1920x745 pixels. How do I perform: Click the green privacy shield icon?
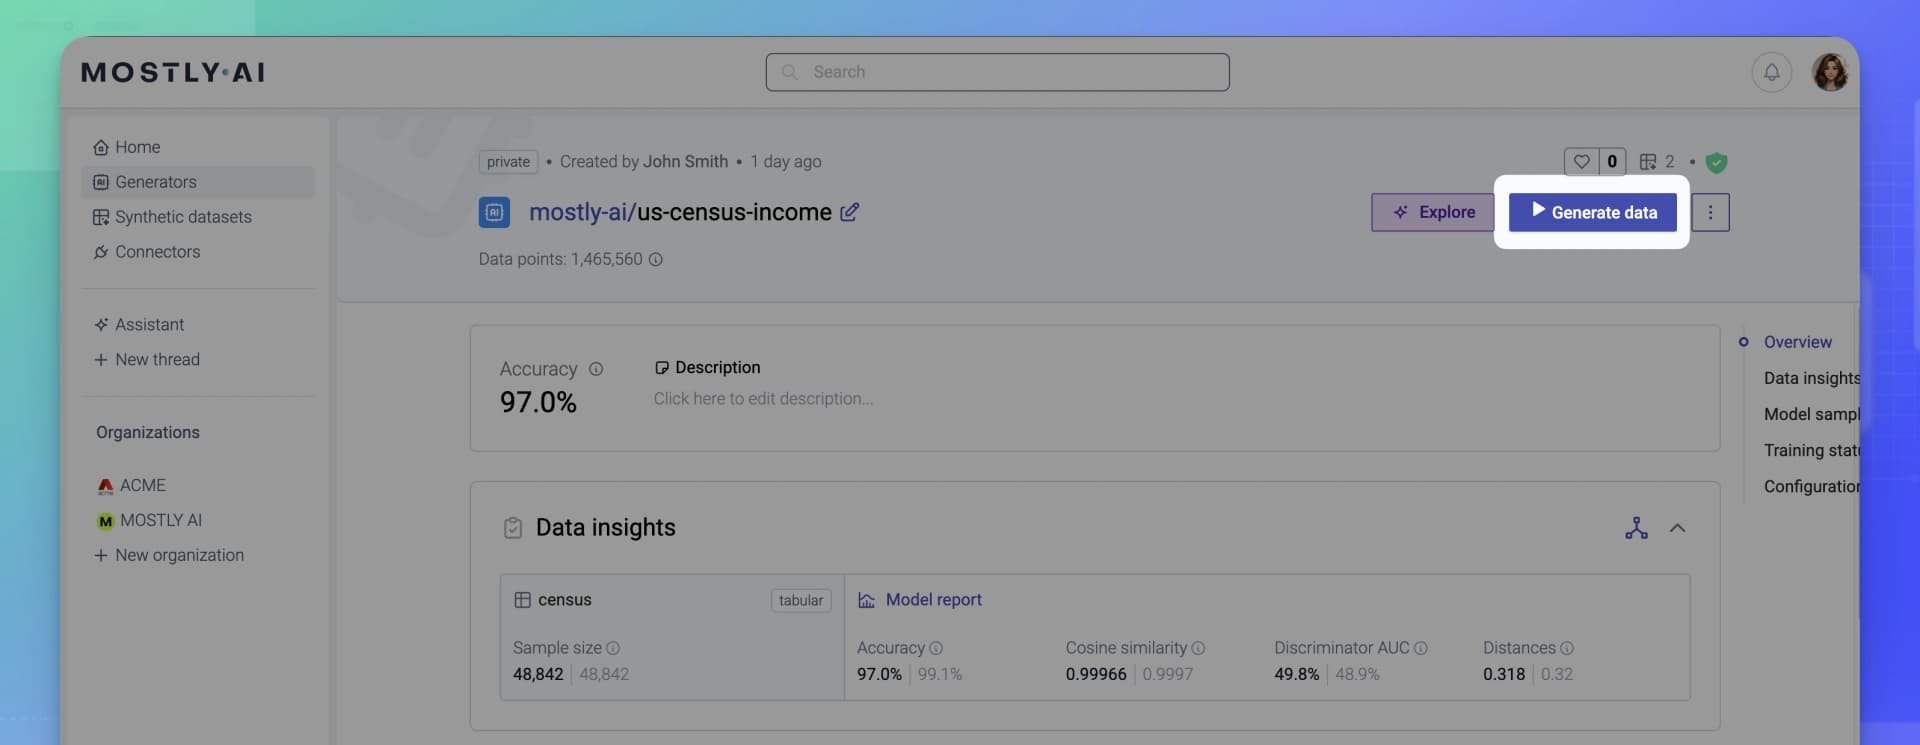point(1716,162)
